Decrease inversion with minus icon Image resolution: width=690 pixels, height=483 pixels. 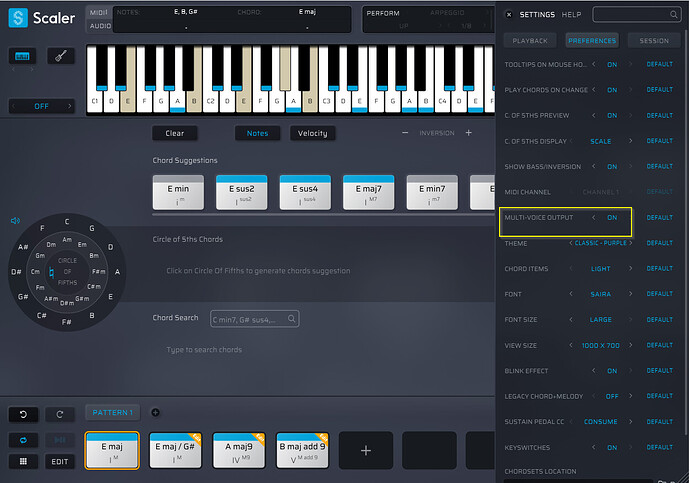pos(405,133)
